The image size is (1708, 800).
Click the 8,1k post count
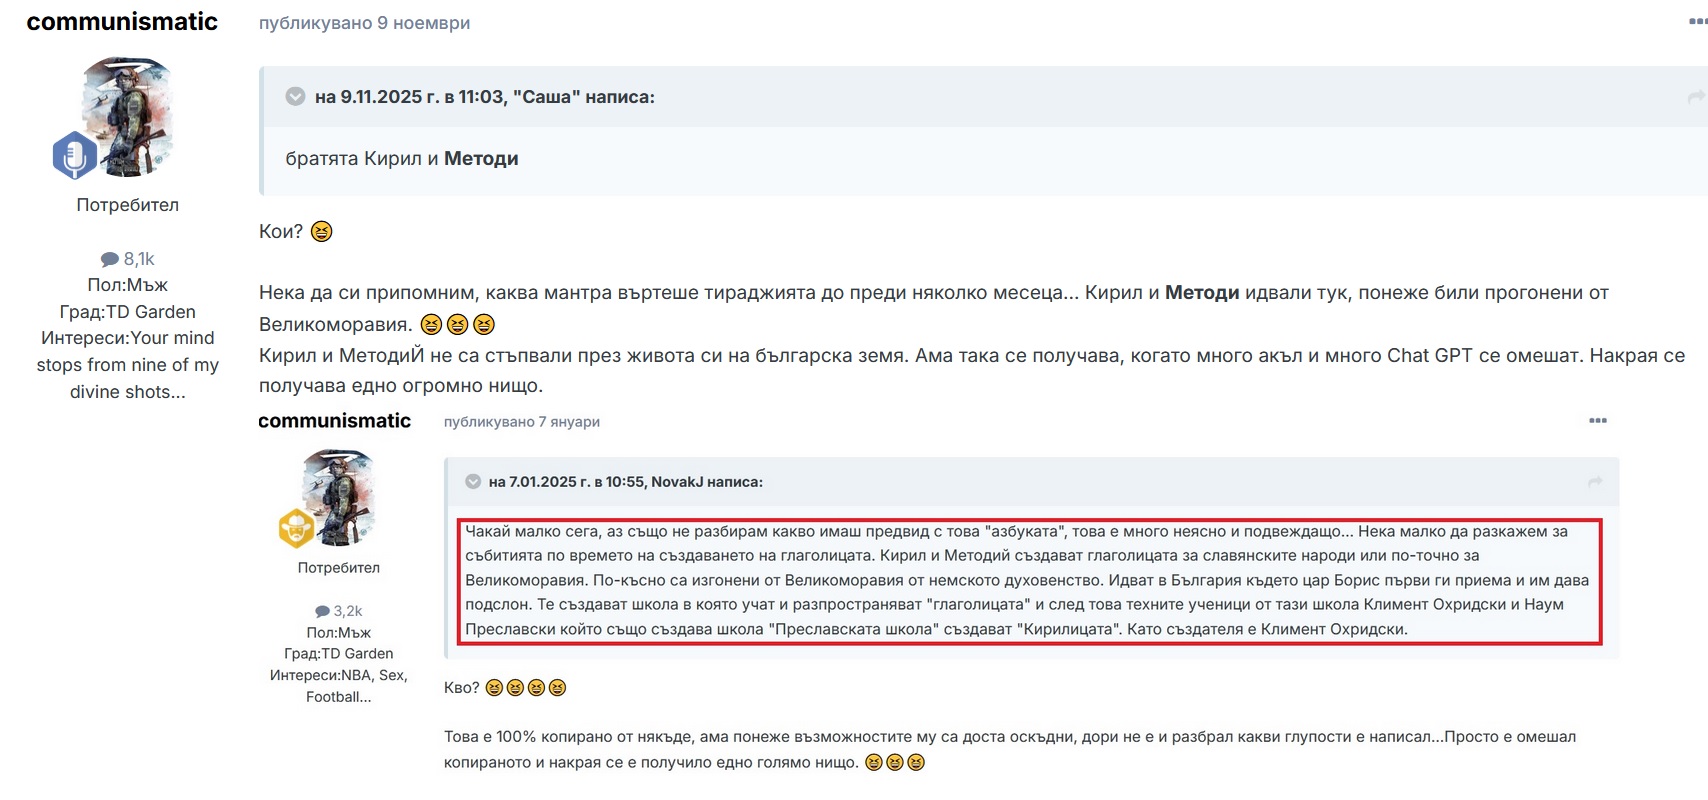pyautogui.click(x=139, y=260)
